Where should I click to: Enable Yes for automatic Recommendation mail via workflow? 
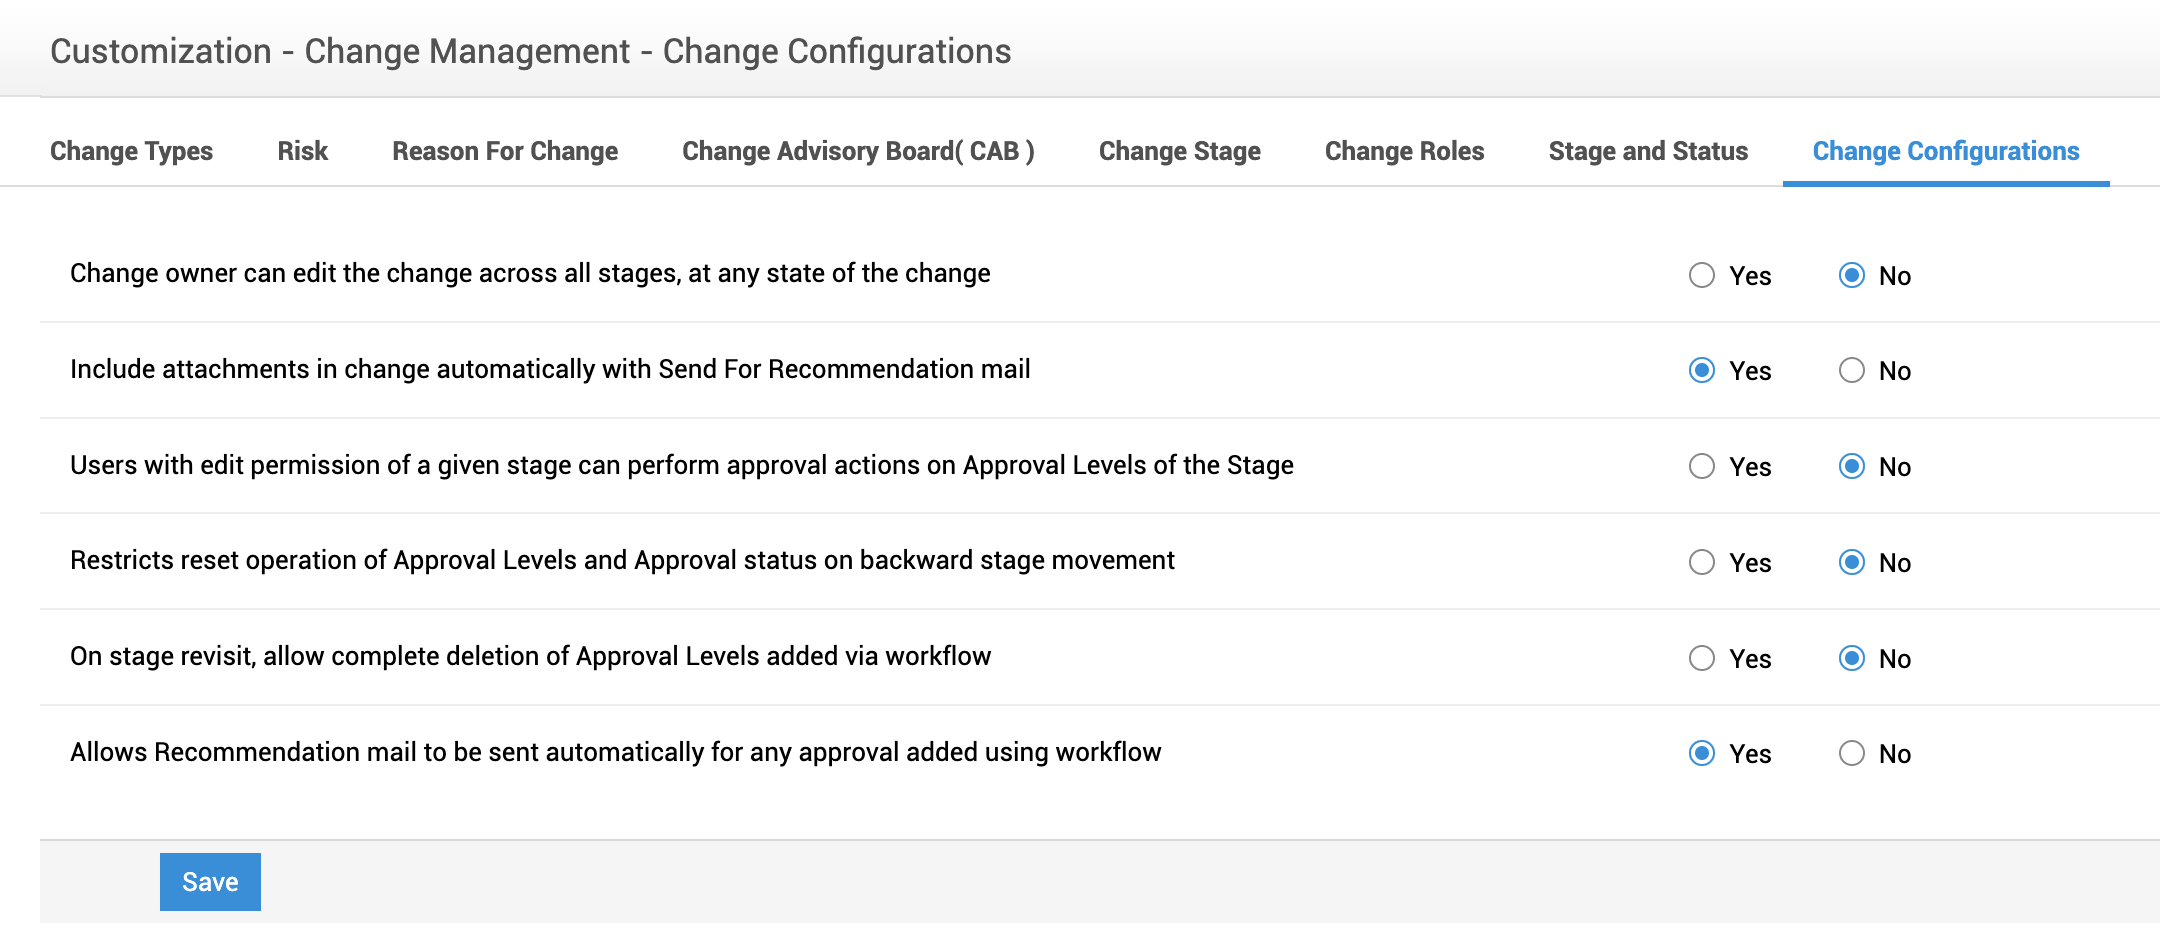pyautogui.click(x=1701, y=753)
